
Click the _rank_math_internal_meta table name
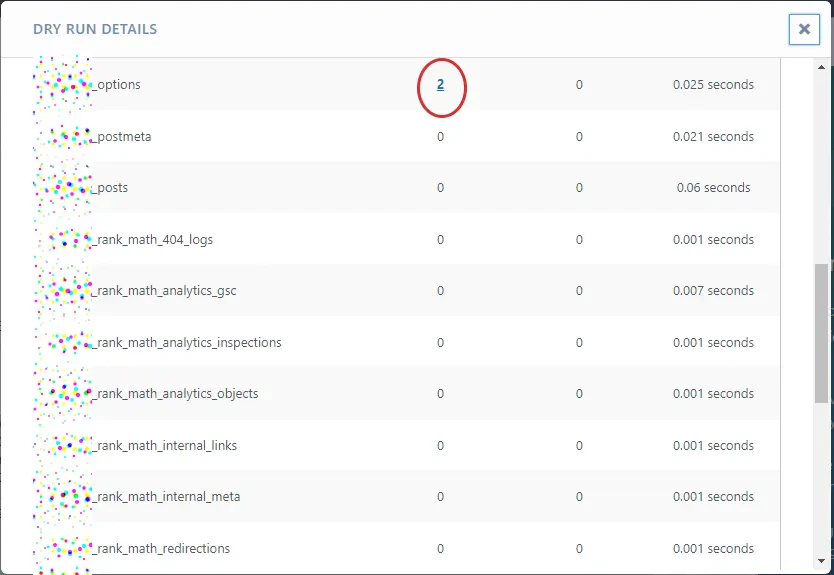click(166, 497)
